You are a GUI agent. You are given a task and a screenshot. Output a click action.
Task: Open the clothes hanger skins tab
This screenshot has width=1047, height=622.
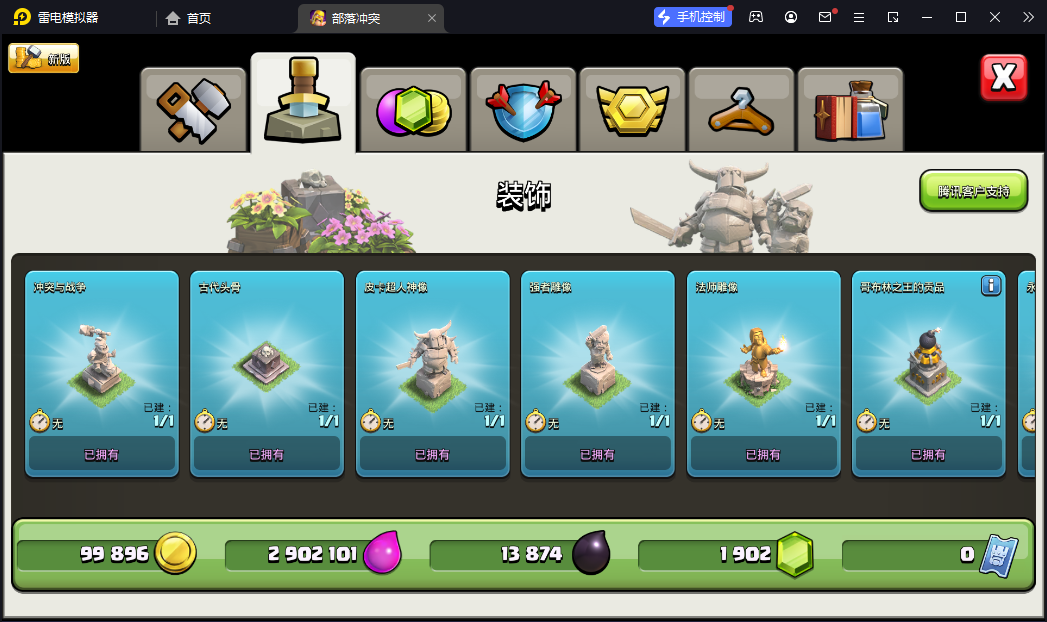pos(741,110)
